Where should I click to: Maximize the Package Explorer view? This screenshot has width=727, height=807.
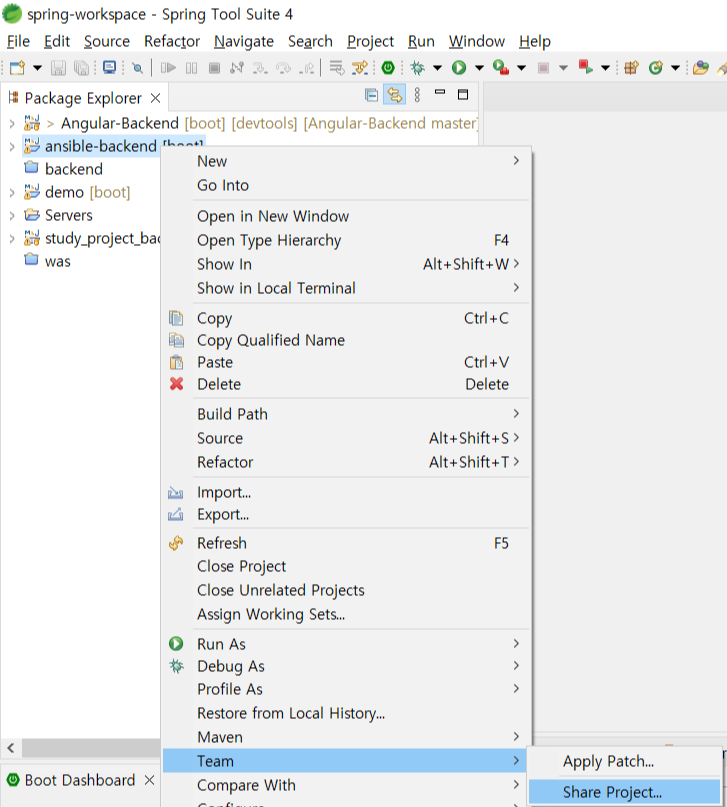[463, 94]
